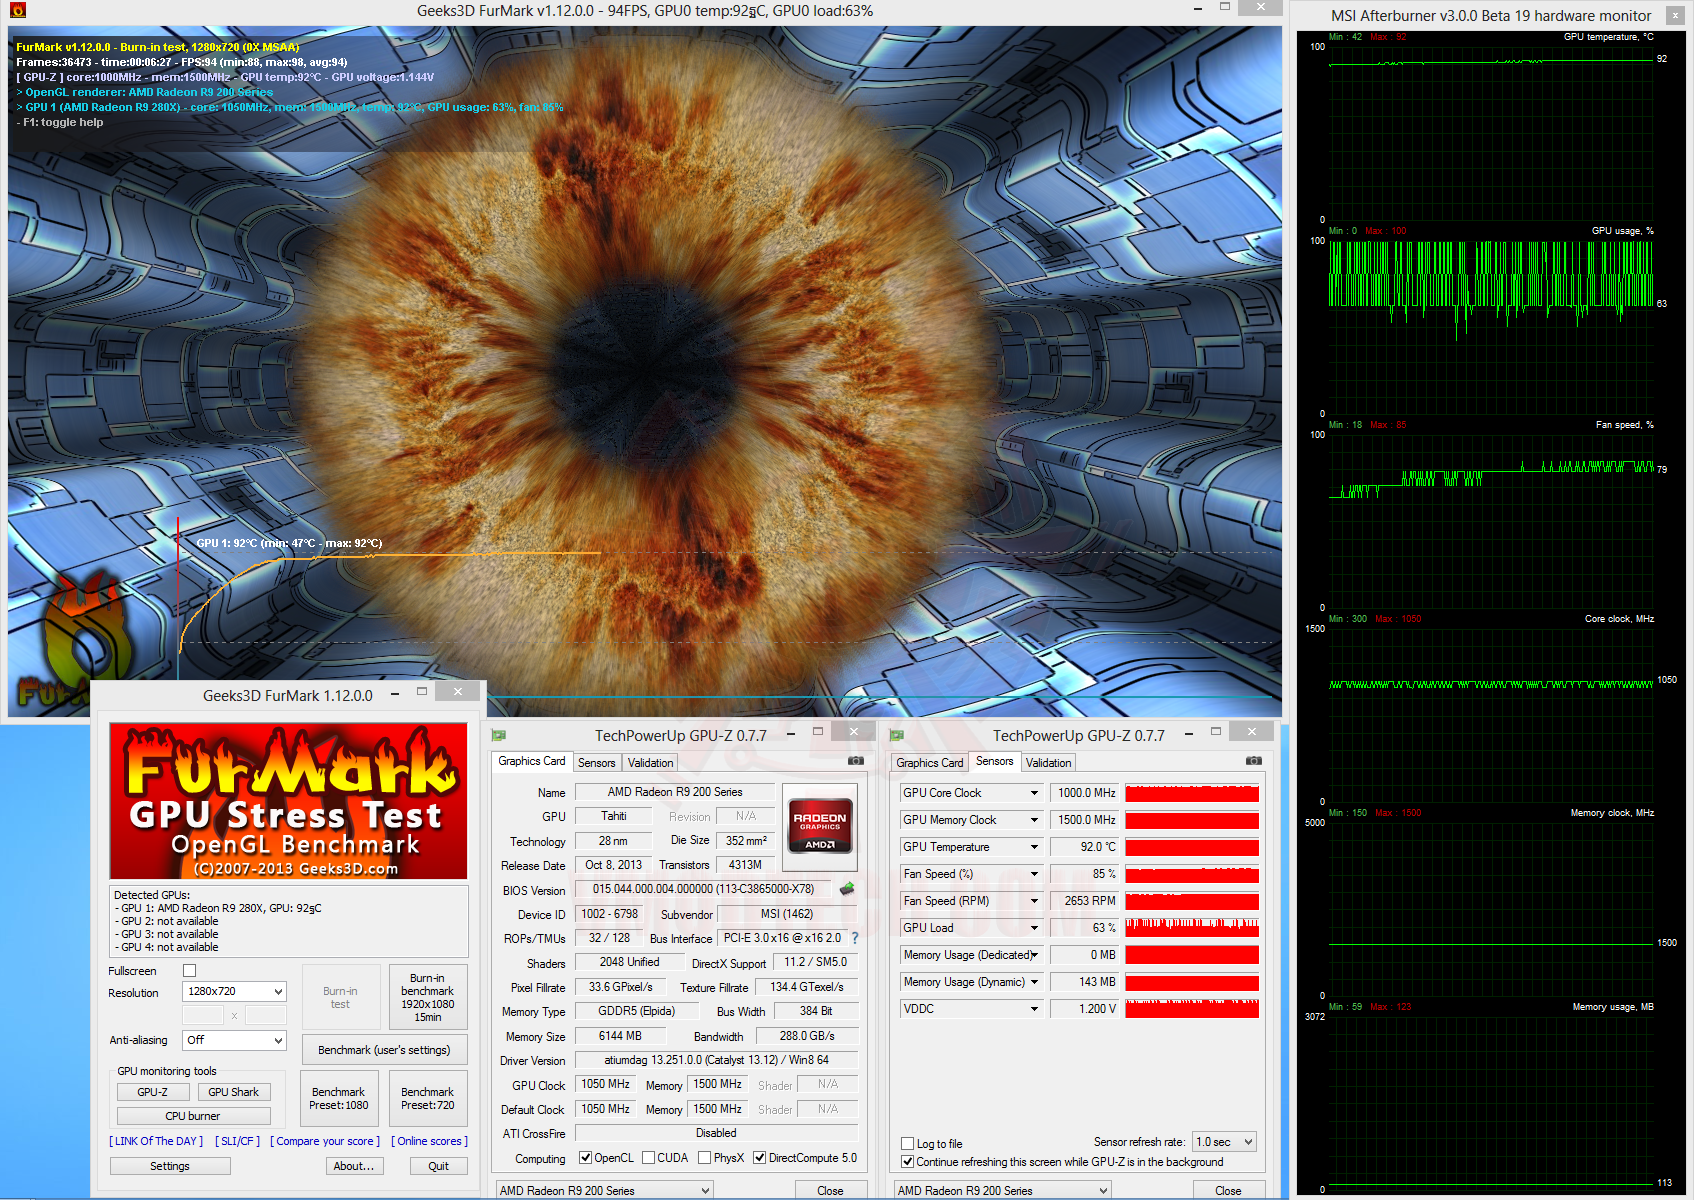
Task: Open Sensors tab in Graphics Card window
Action: (x=596, y=763)
